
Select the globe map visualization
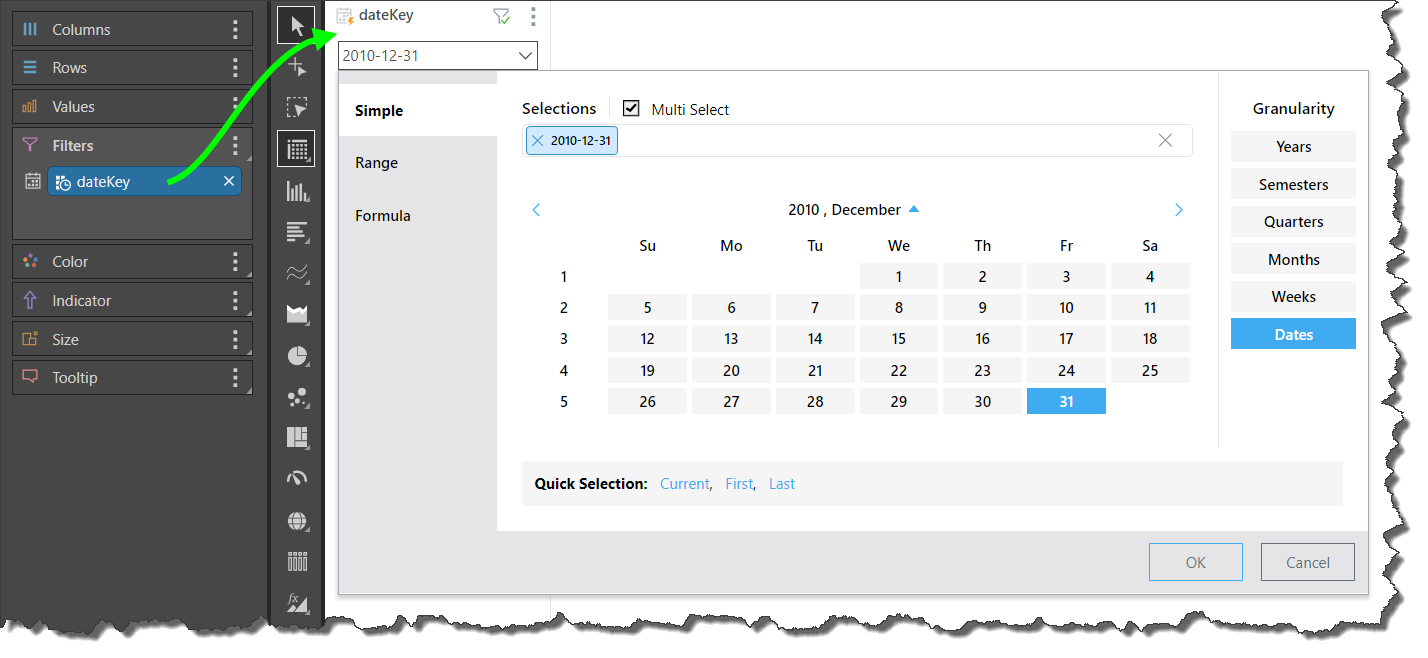pyautogui.click(x=297, y=520)
